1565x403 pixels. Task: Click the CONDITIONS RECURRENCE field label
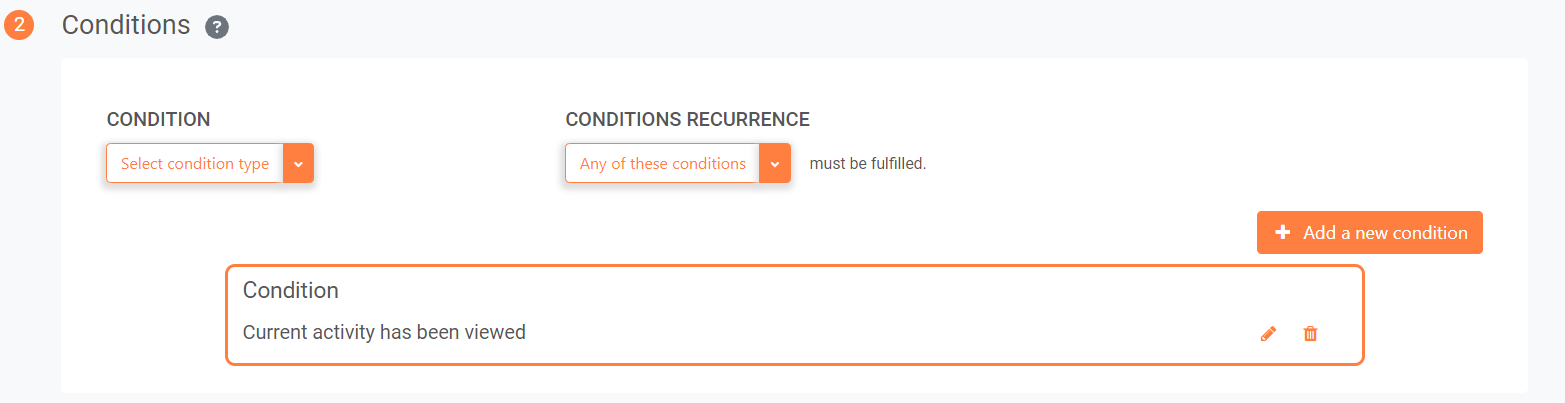coord(687,119)
